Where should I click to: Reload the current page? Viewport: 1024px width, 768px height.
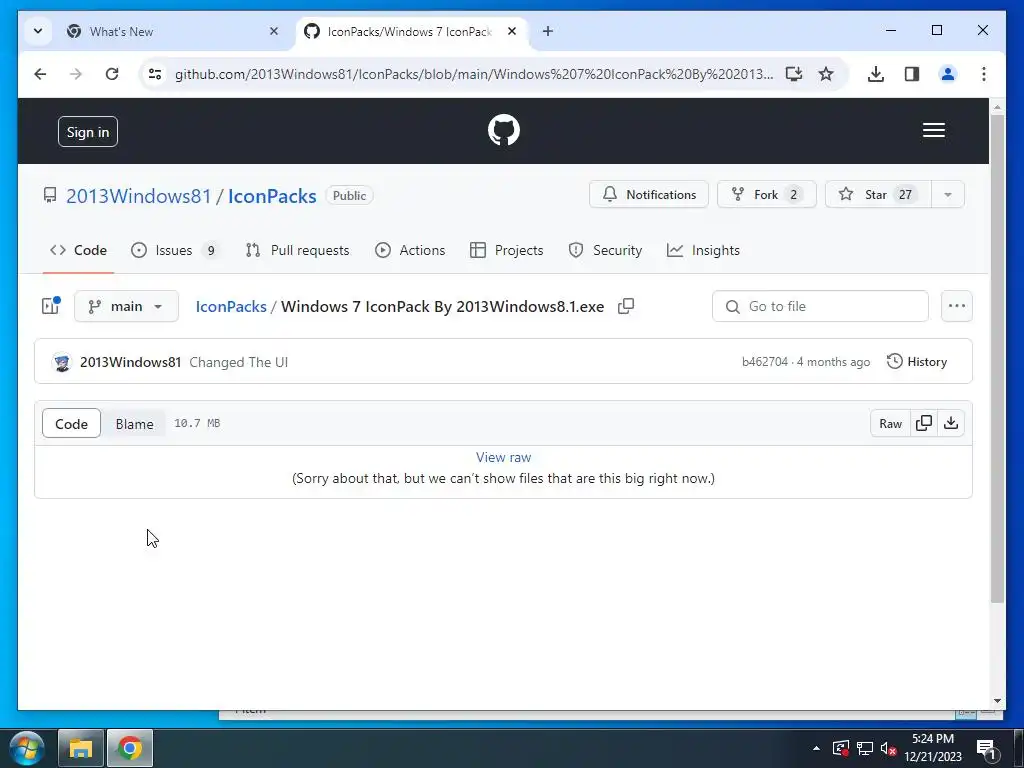point(112,74)
